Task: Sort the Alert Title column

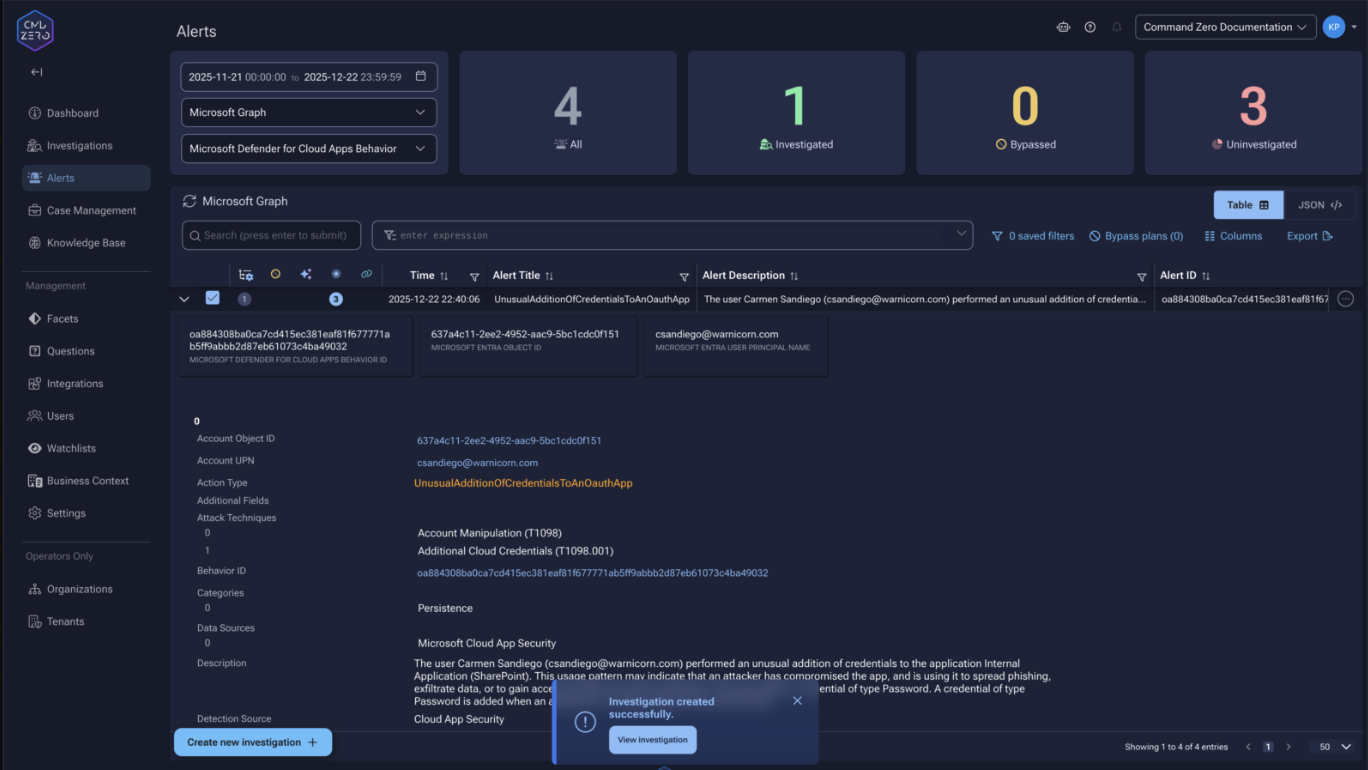Action: coord(549,276)
